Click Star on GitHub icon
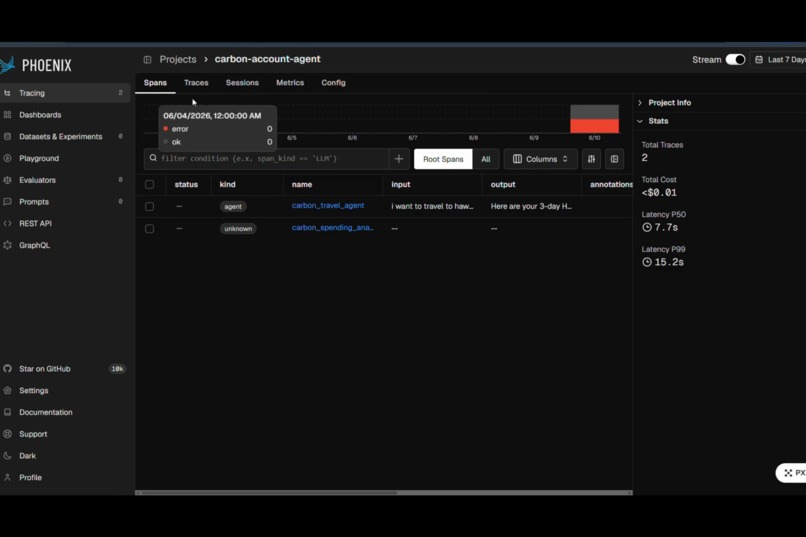Screen dimensions: 806x537 [7, 368]
